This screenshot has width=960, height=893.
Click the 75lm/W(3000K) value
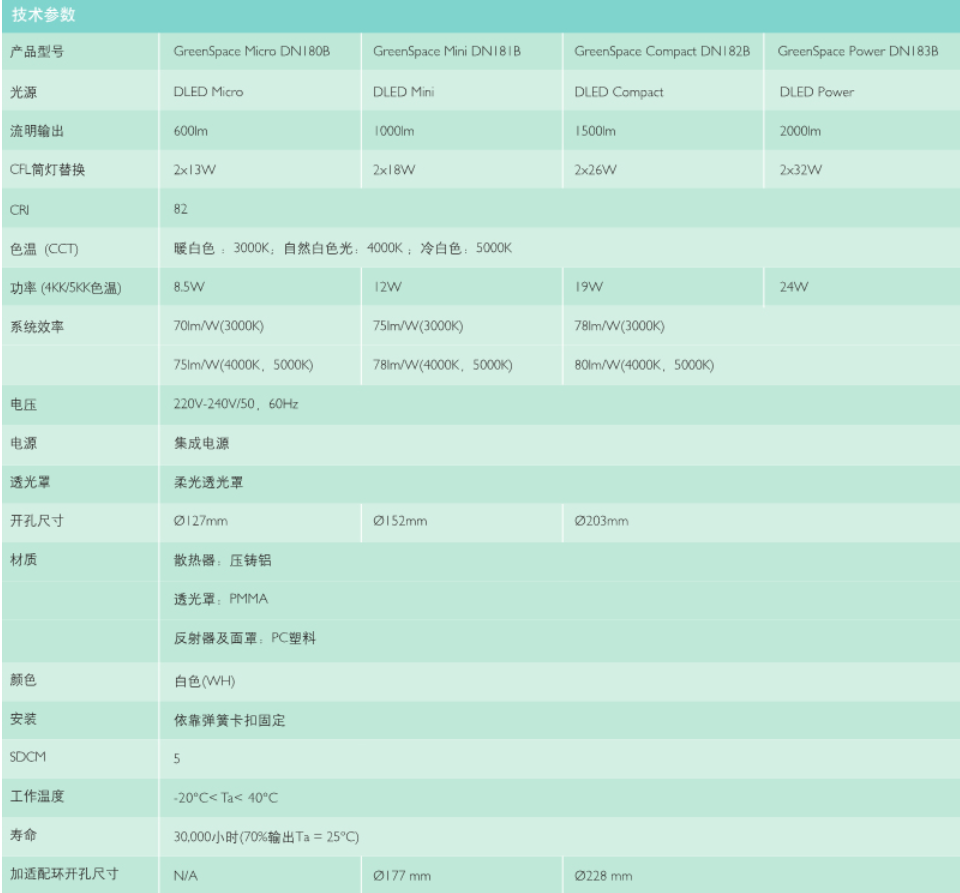tap(418, 326)
